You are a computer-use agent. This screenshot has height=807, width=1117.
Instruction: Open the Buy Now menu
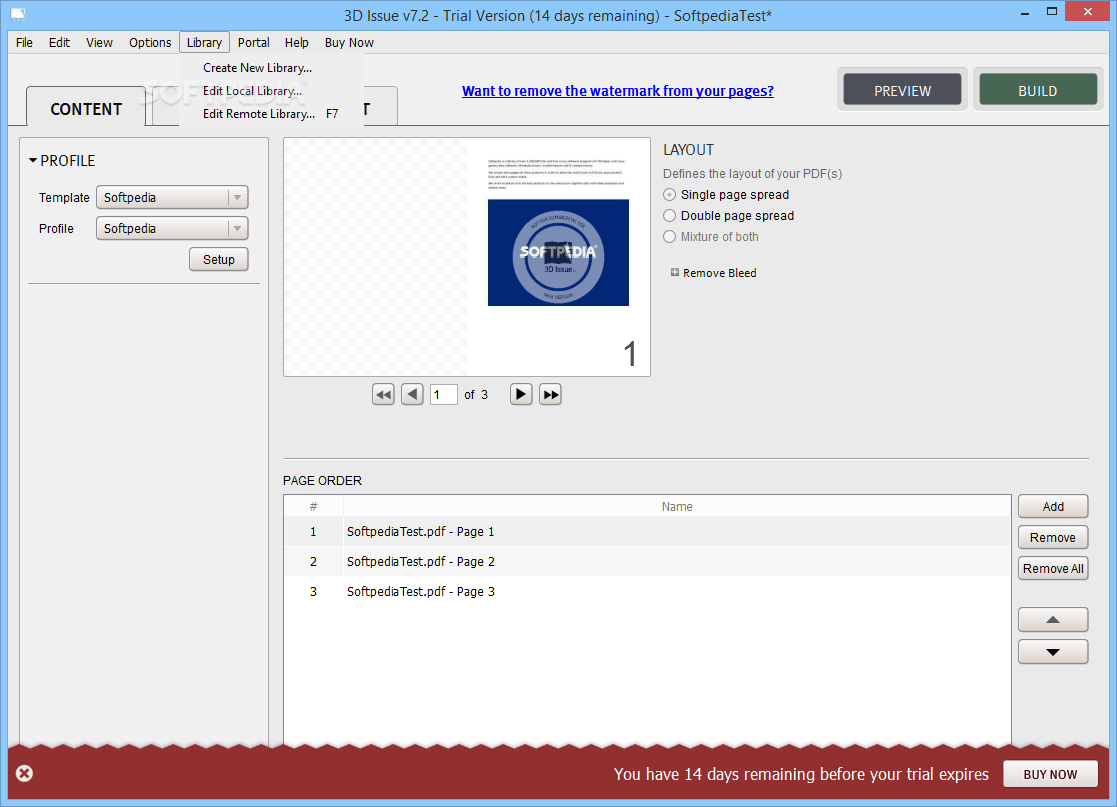349,43
